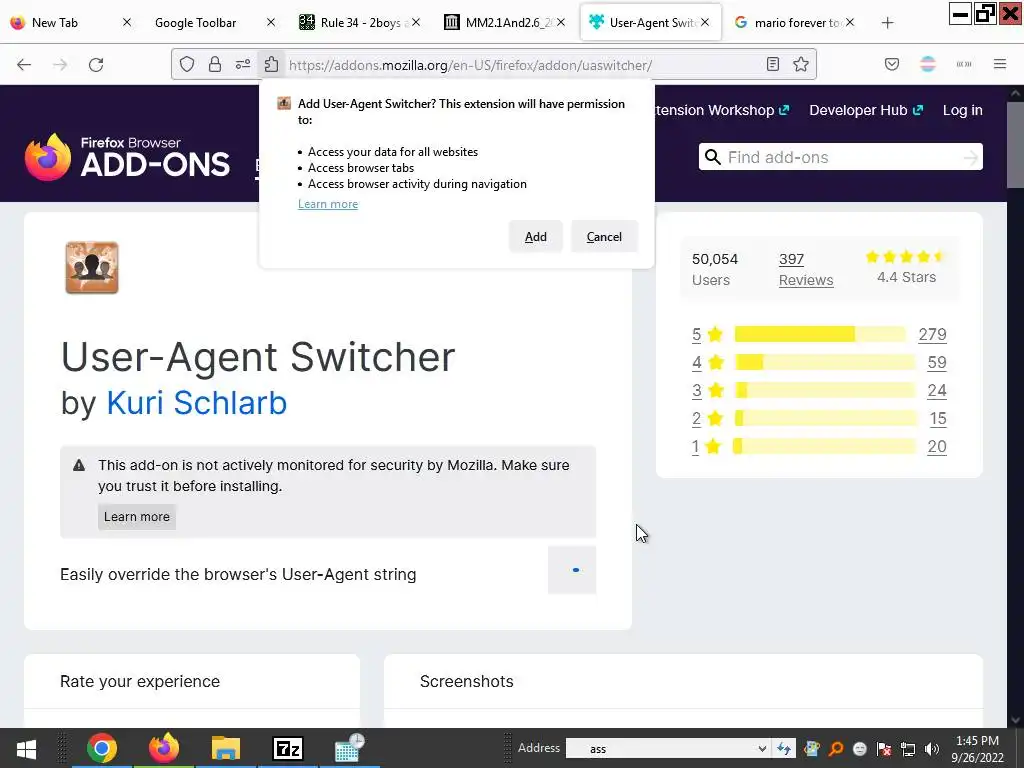The image size is (1024, 768).
Task: Click the 1-star rating bar
Action: click(x=825, y=447)
